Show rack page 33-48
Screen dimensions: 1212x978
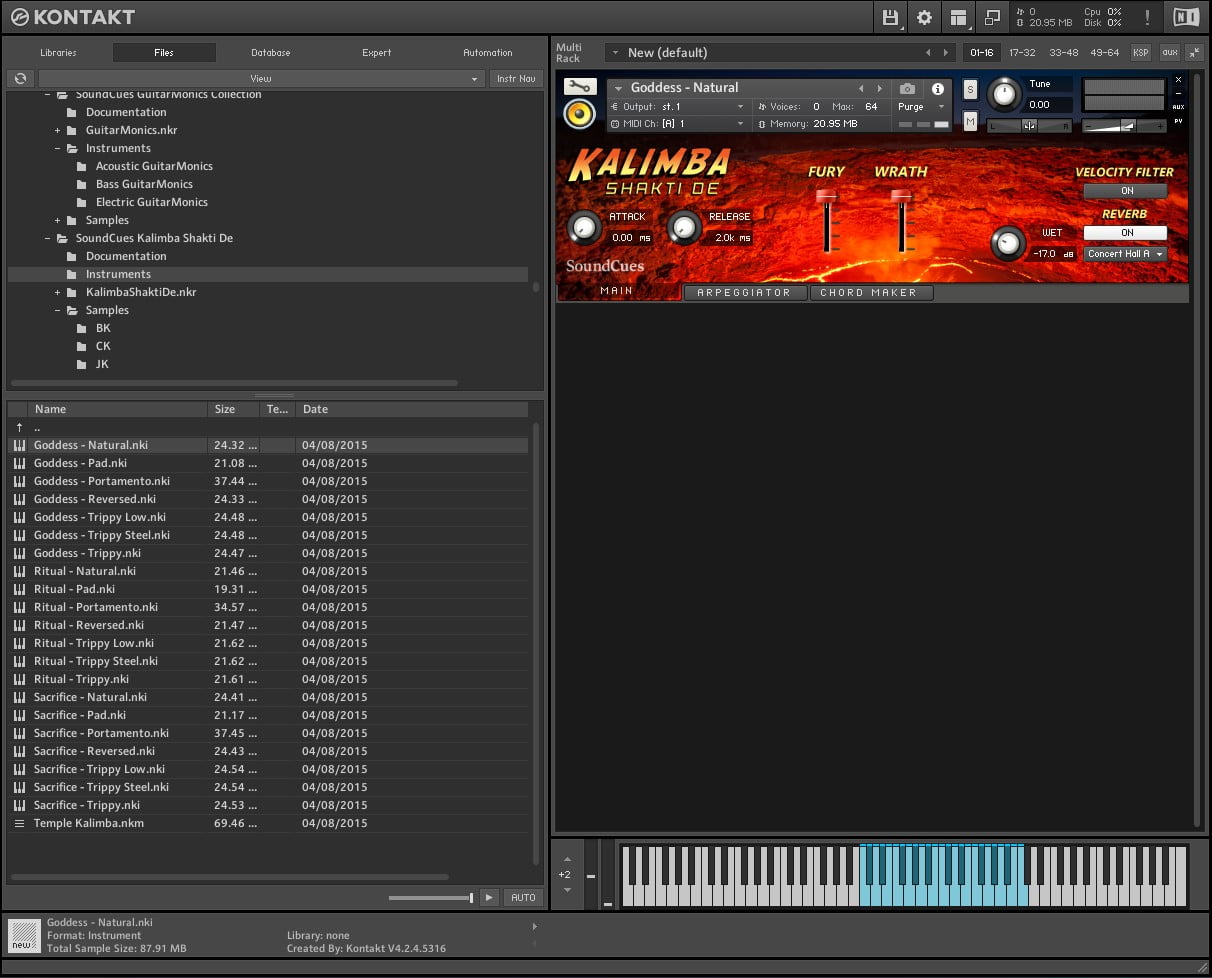(x=1063, y=52)
